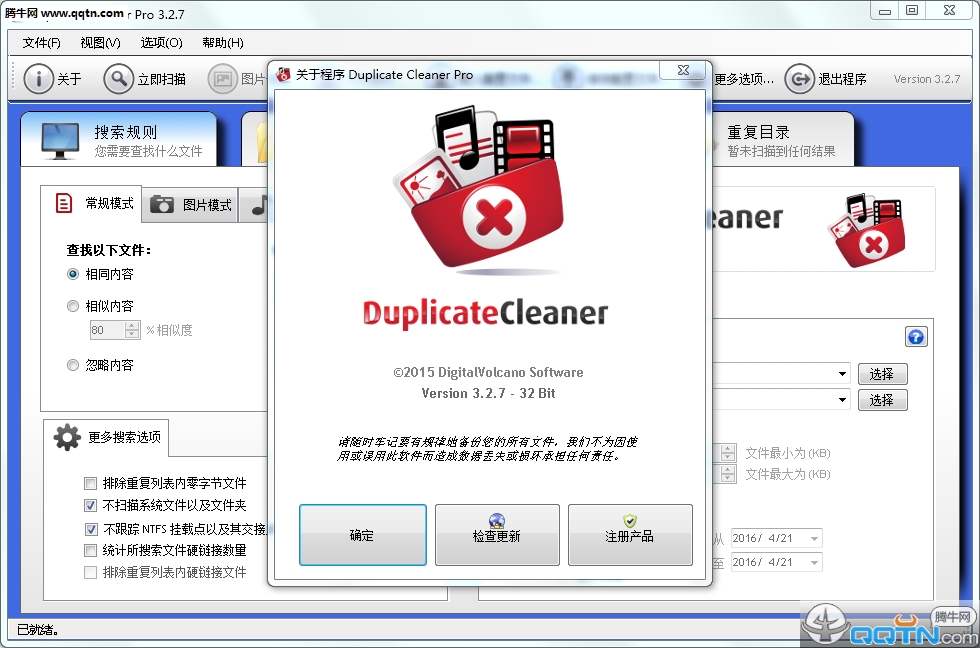Uncheck 不跟踪 NTFS 挂载点 checkbox
The height and width of the screenshot is (648, 980).
coord(91,529)
